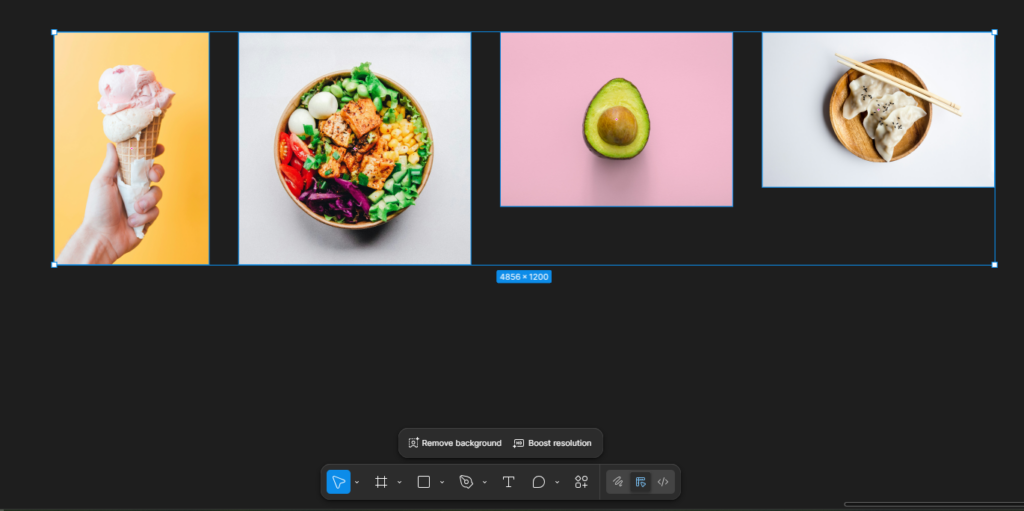Click Boost resolution
This screenshot has width=1024, height=511.
point(552,443)
